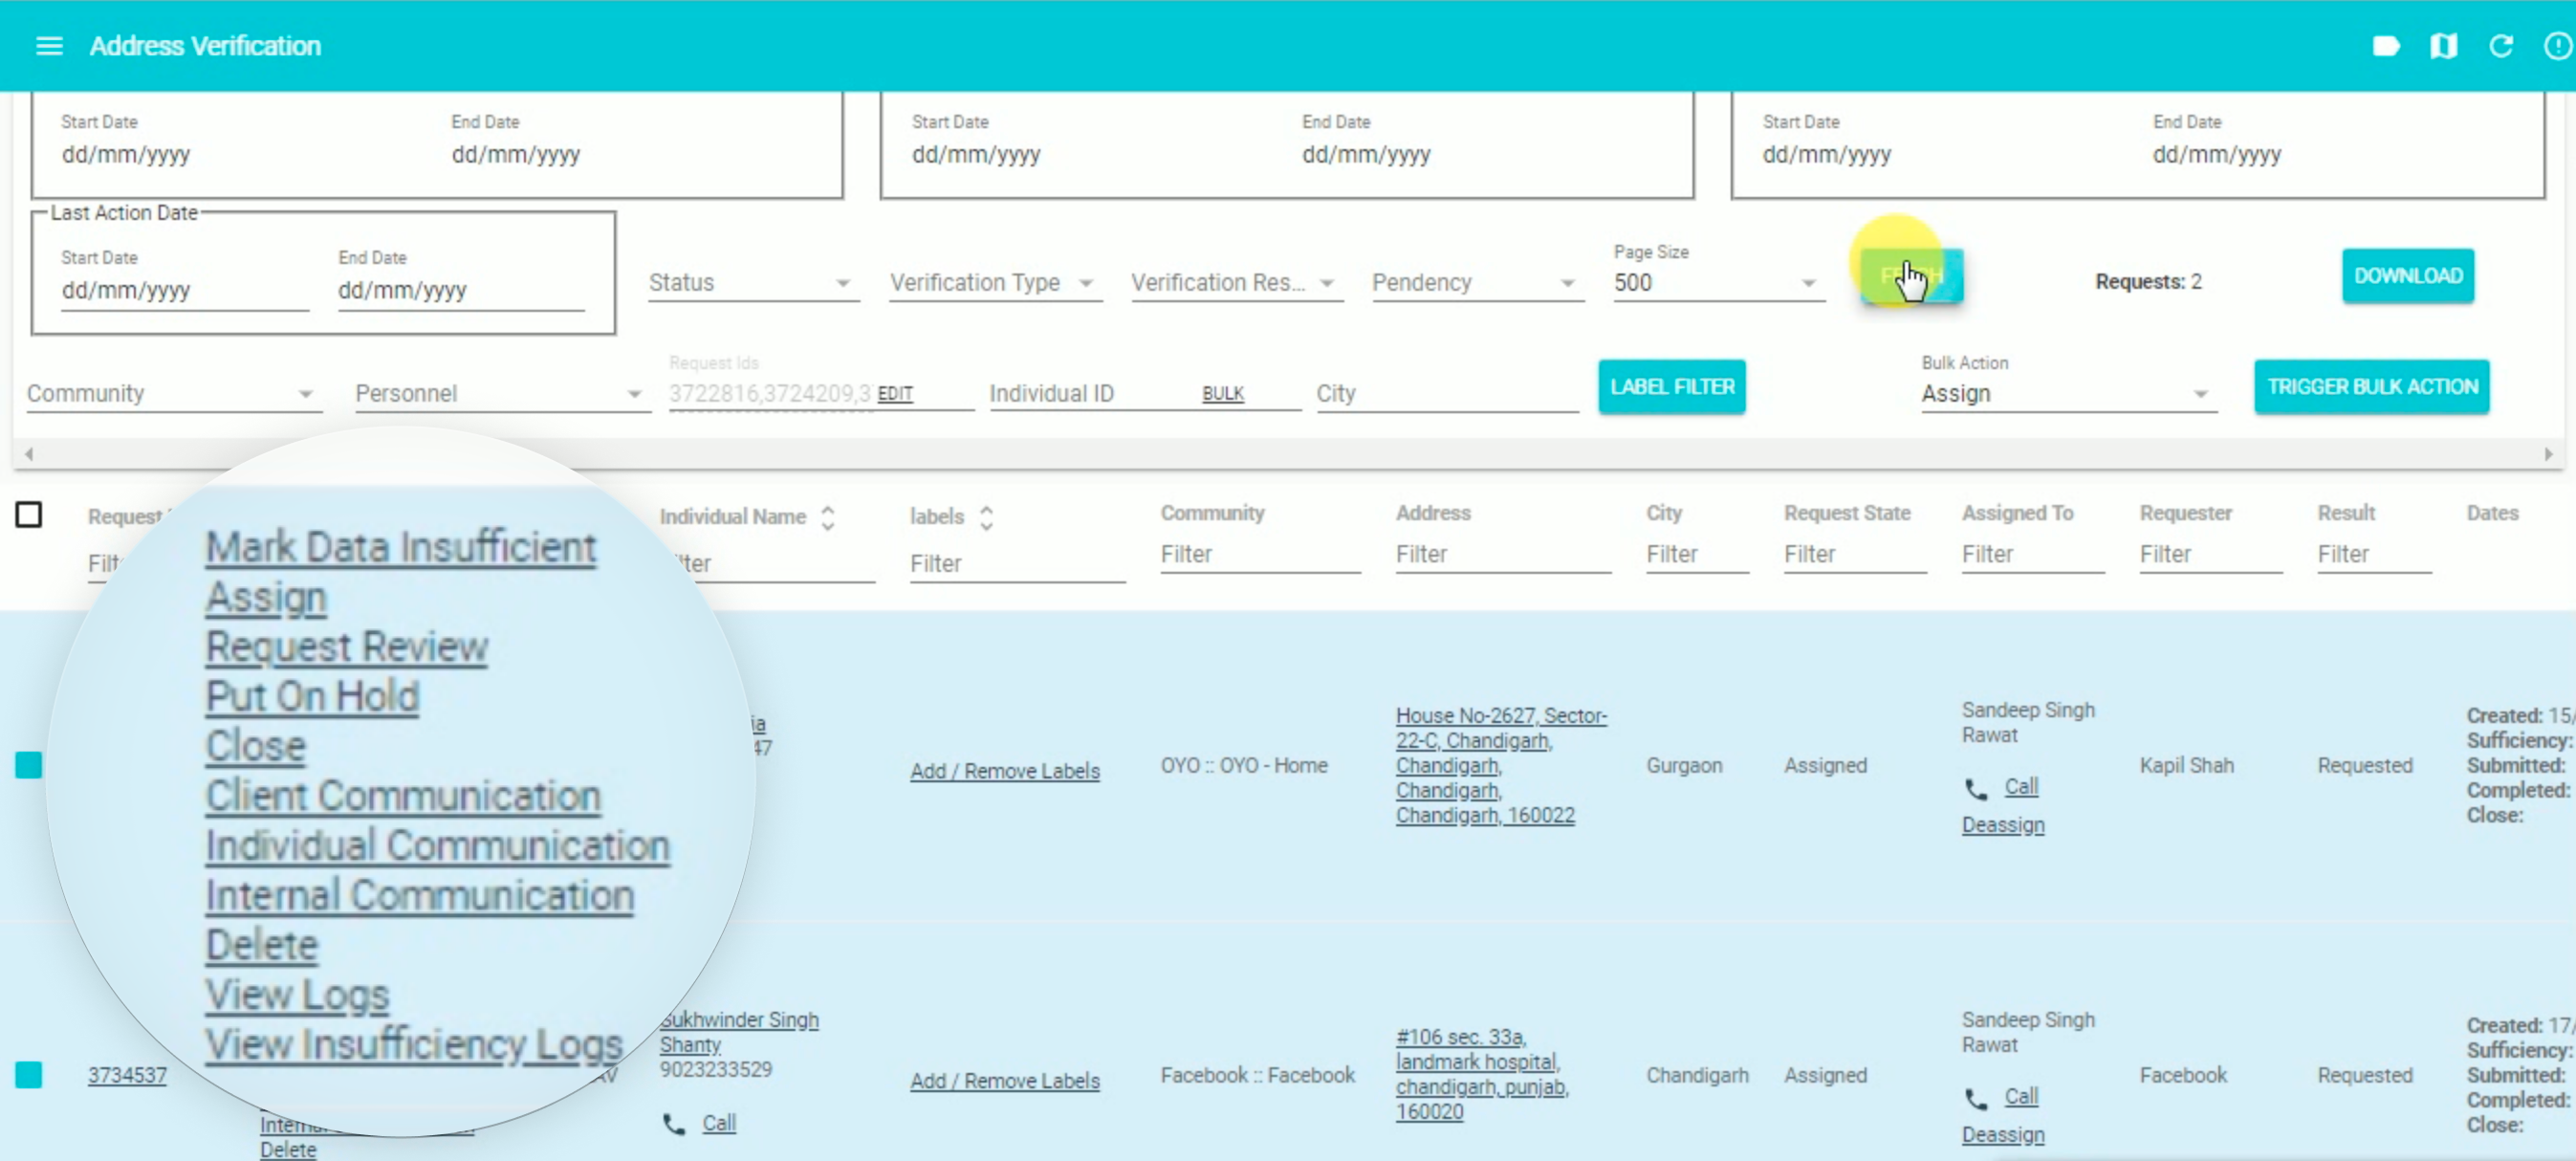The height and width of the screenshot is (1161, 2576).
Task: Open Add / Remove Labels for Facebook row
Action: pos(1004,1081)
